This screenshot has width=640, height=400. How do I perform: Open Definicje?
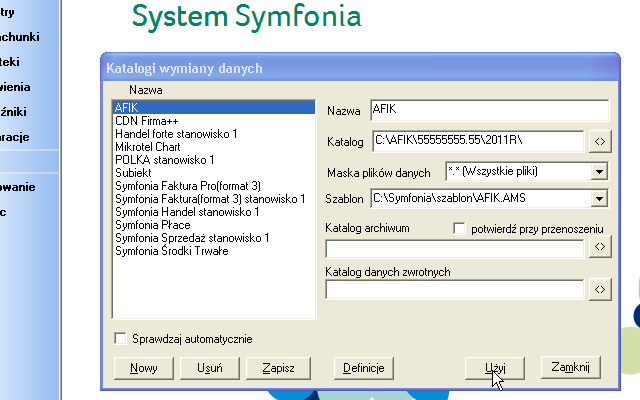[364, 368]
